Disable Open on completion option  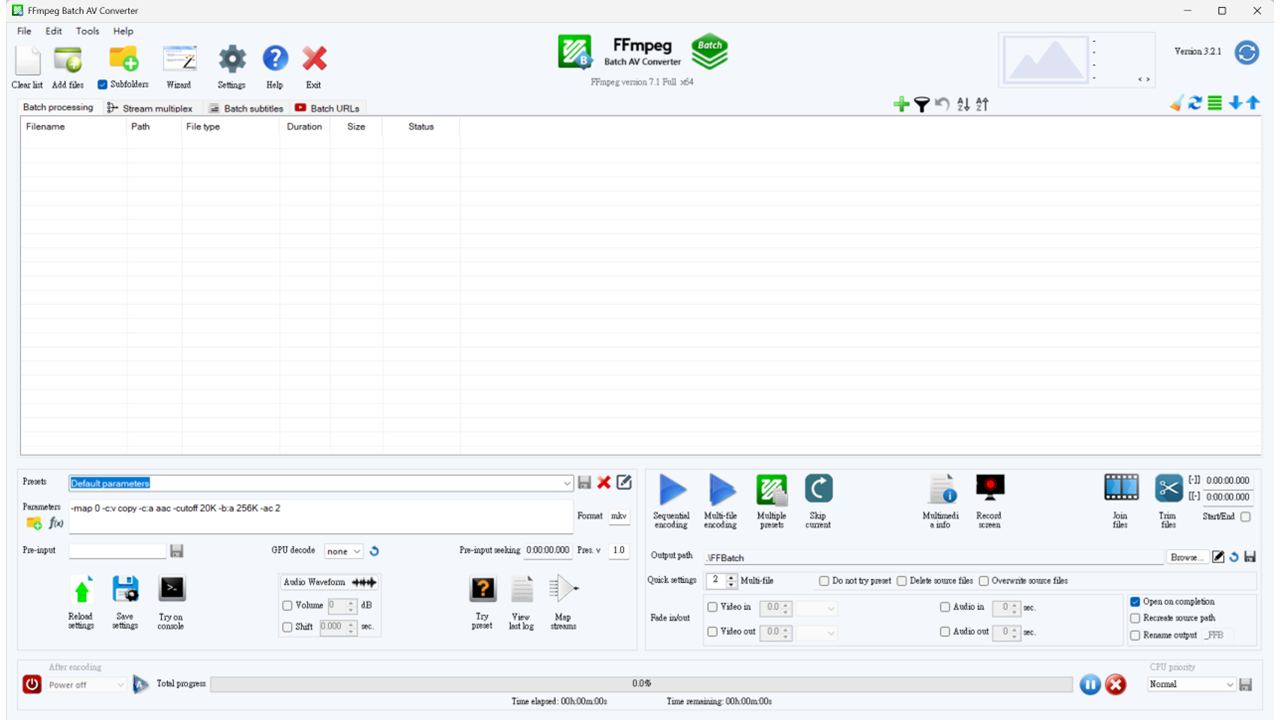pos(1135,602)
